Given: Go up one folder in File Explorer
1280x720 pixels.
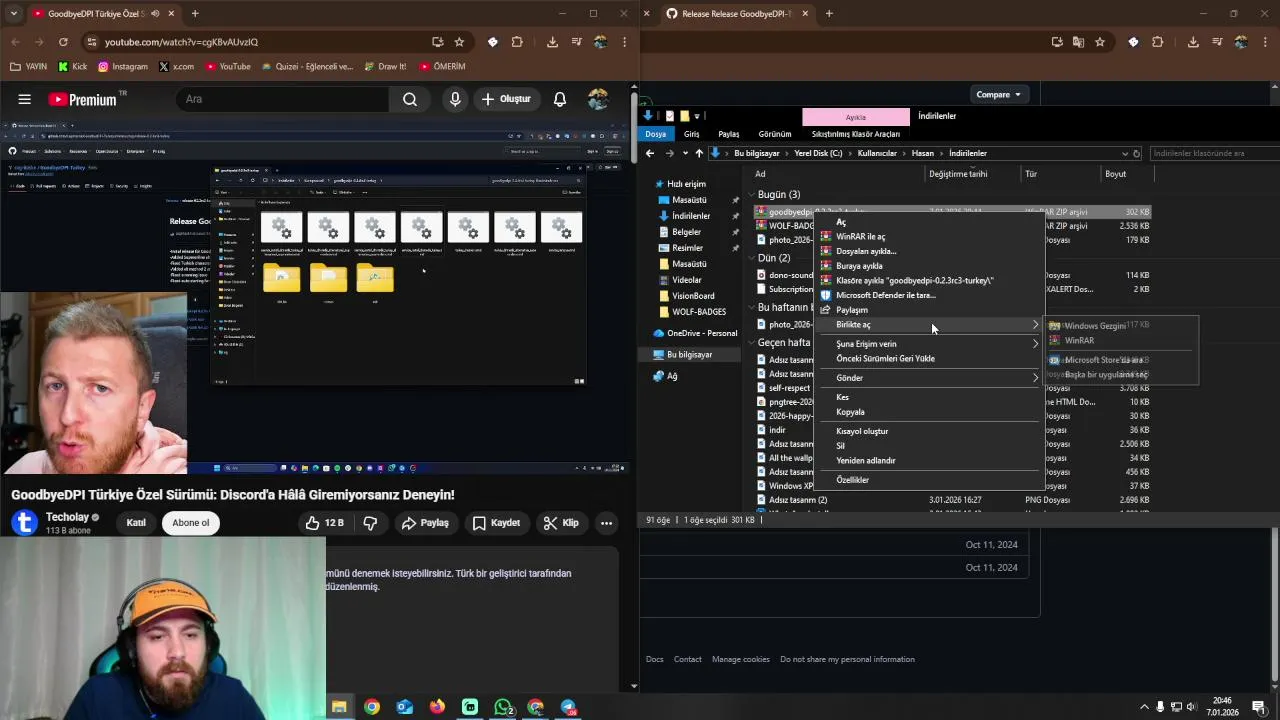Looking at the screenshot, I should [x=699, y=153].
